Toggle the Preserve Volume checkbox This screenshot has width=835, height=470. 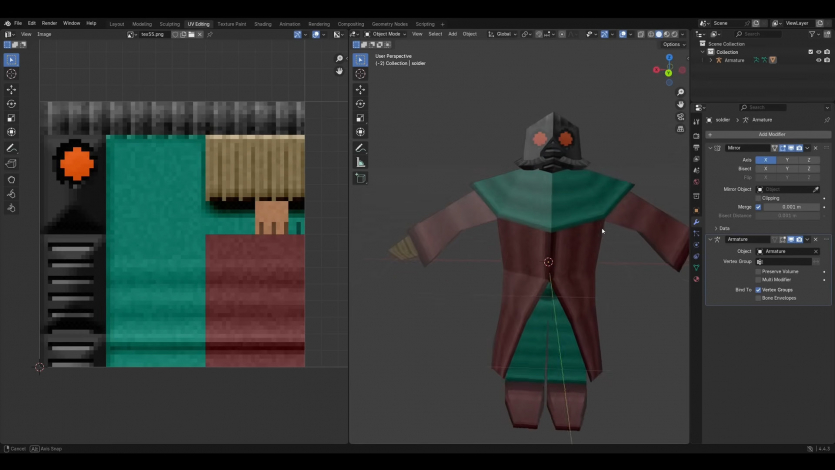click(x=758, y=271)
